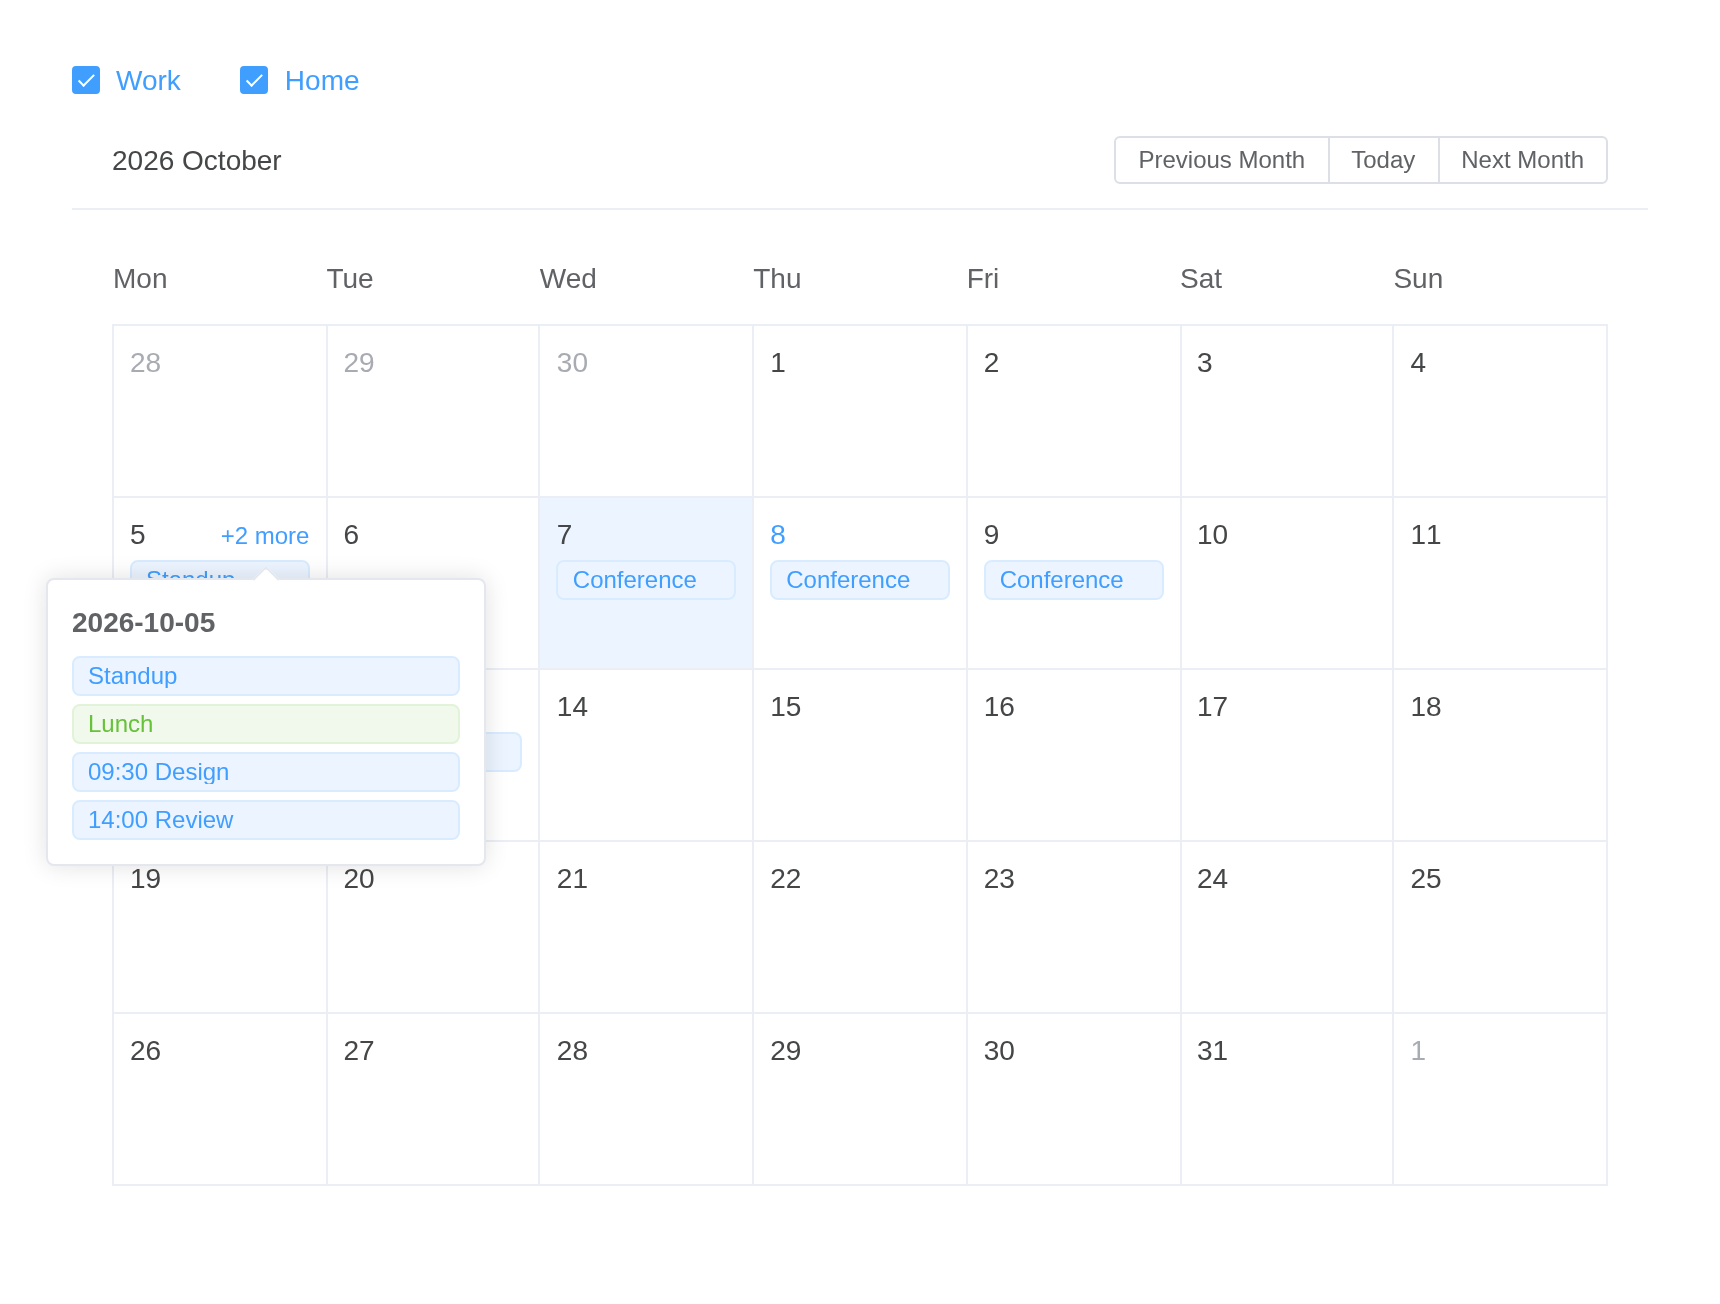Select September 28 greyed cell

pyautogui.click(x=220, y=411)
